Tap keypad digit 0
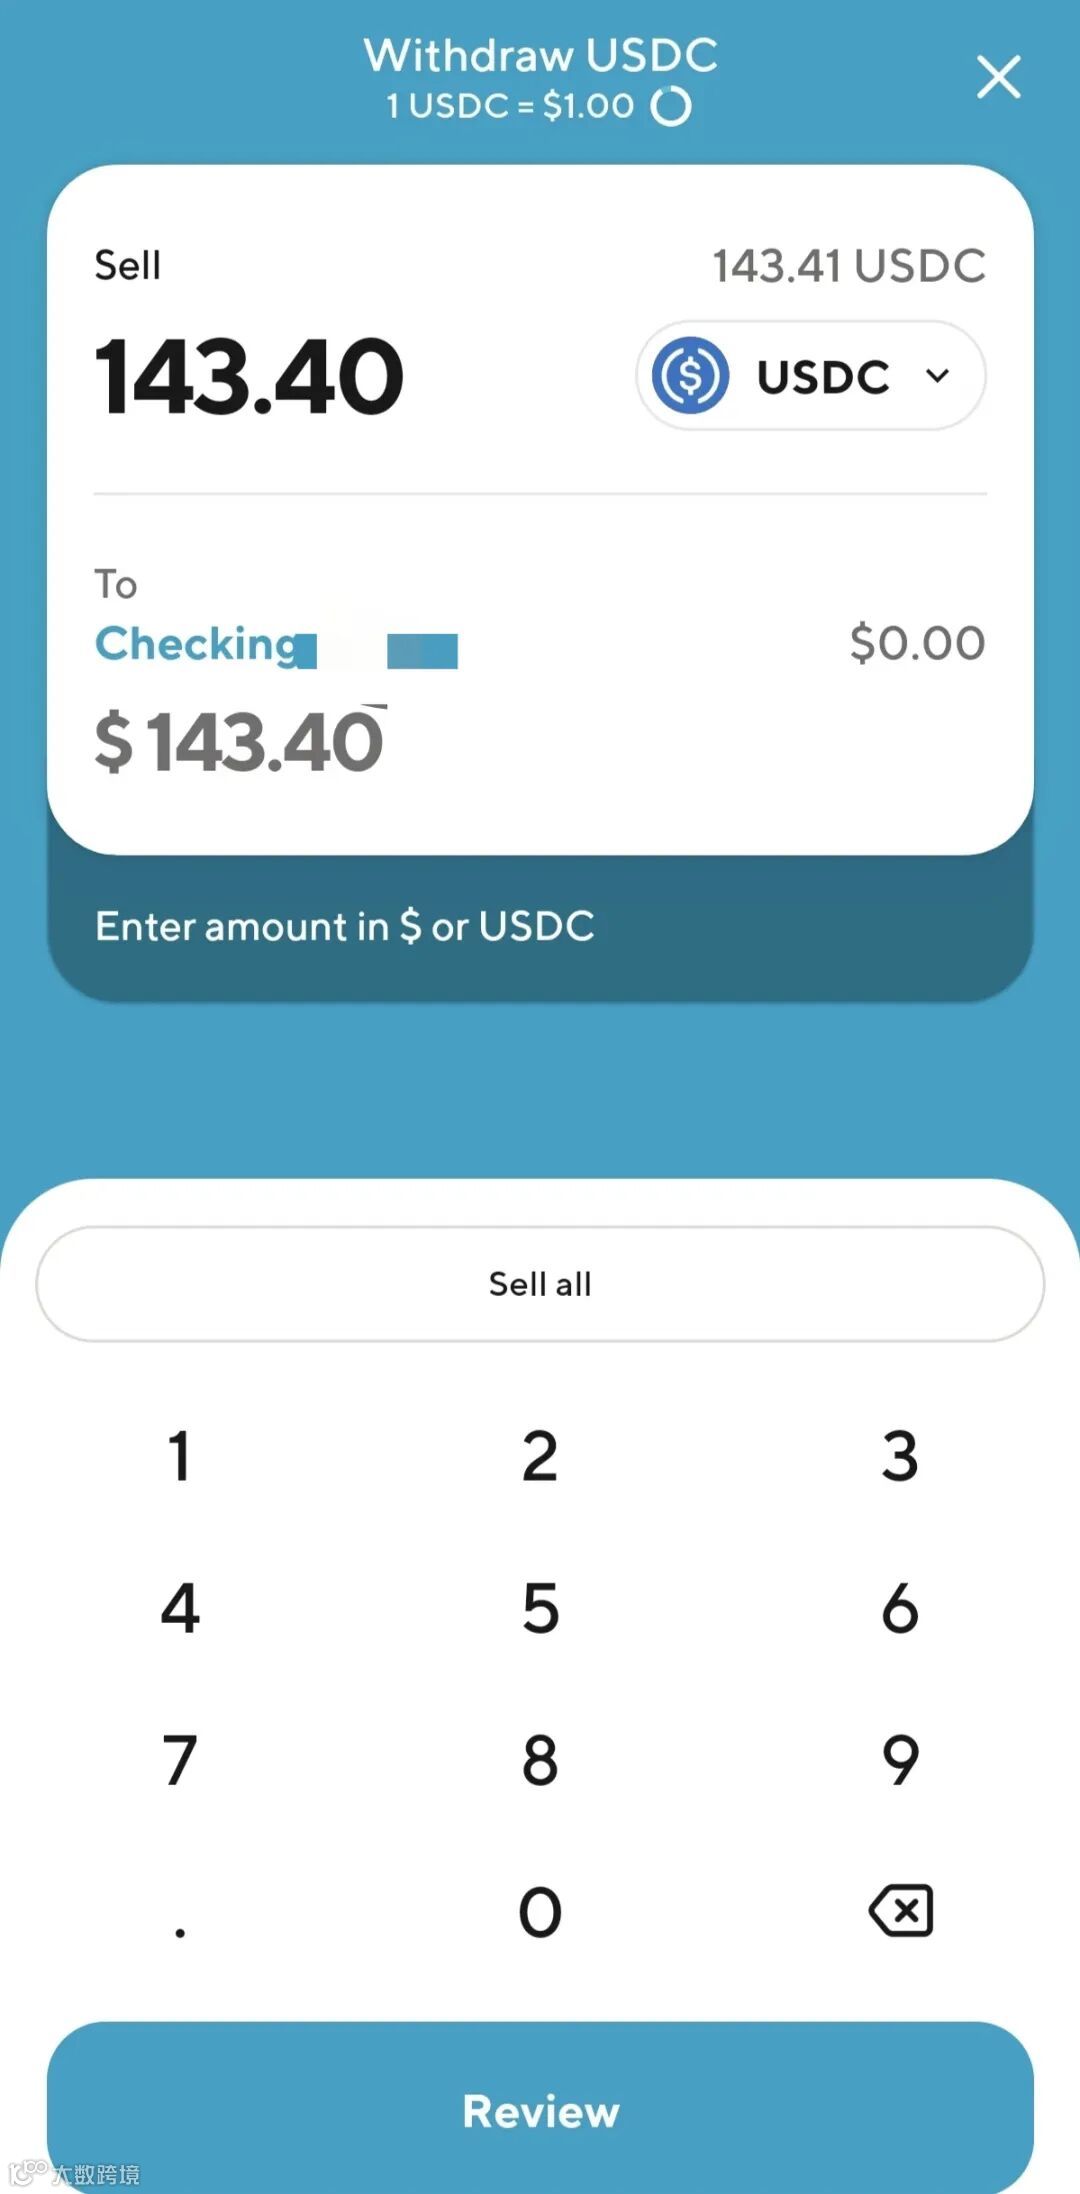The image size is (1080, 2194). [x=540, y=1912]
